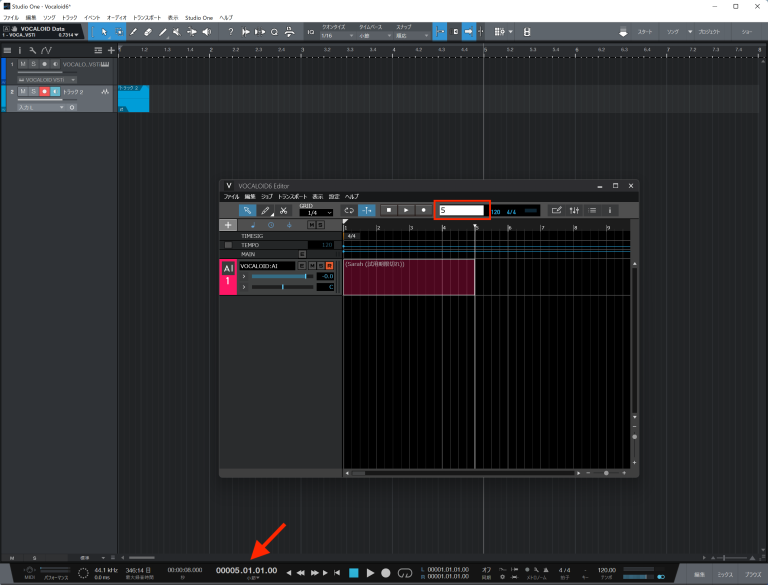768x585 pixels.
Task: Open the GRID 1/4 dropdown
Action: pyautogui.click(x=316, y=213)
